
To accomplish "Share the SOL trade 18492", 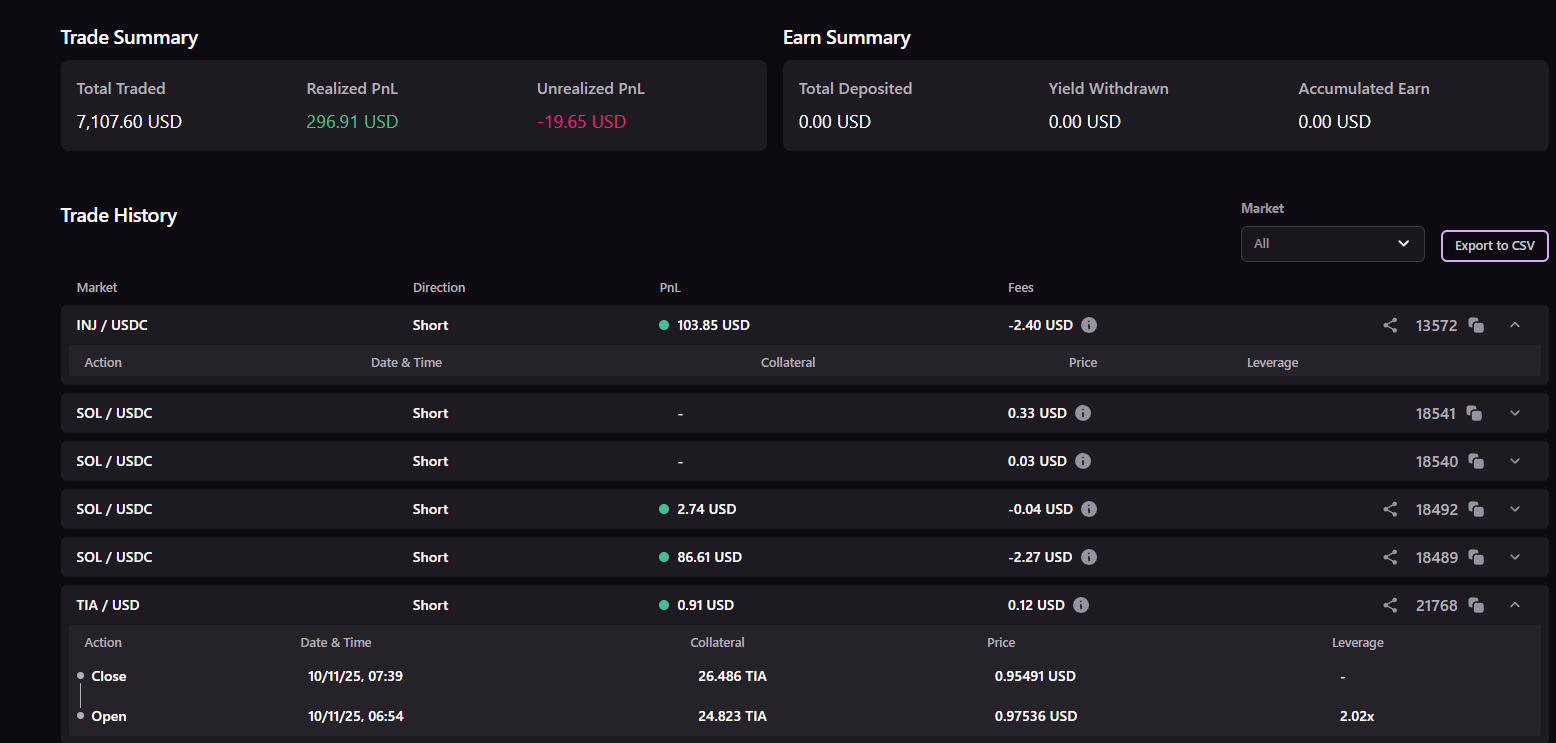I will click(x=1390, y=509).
